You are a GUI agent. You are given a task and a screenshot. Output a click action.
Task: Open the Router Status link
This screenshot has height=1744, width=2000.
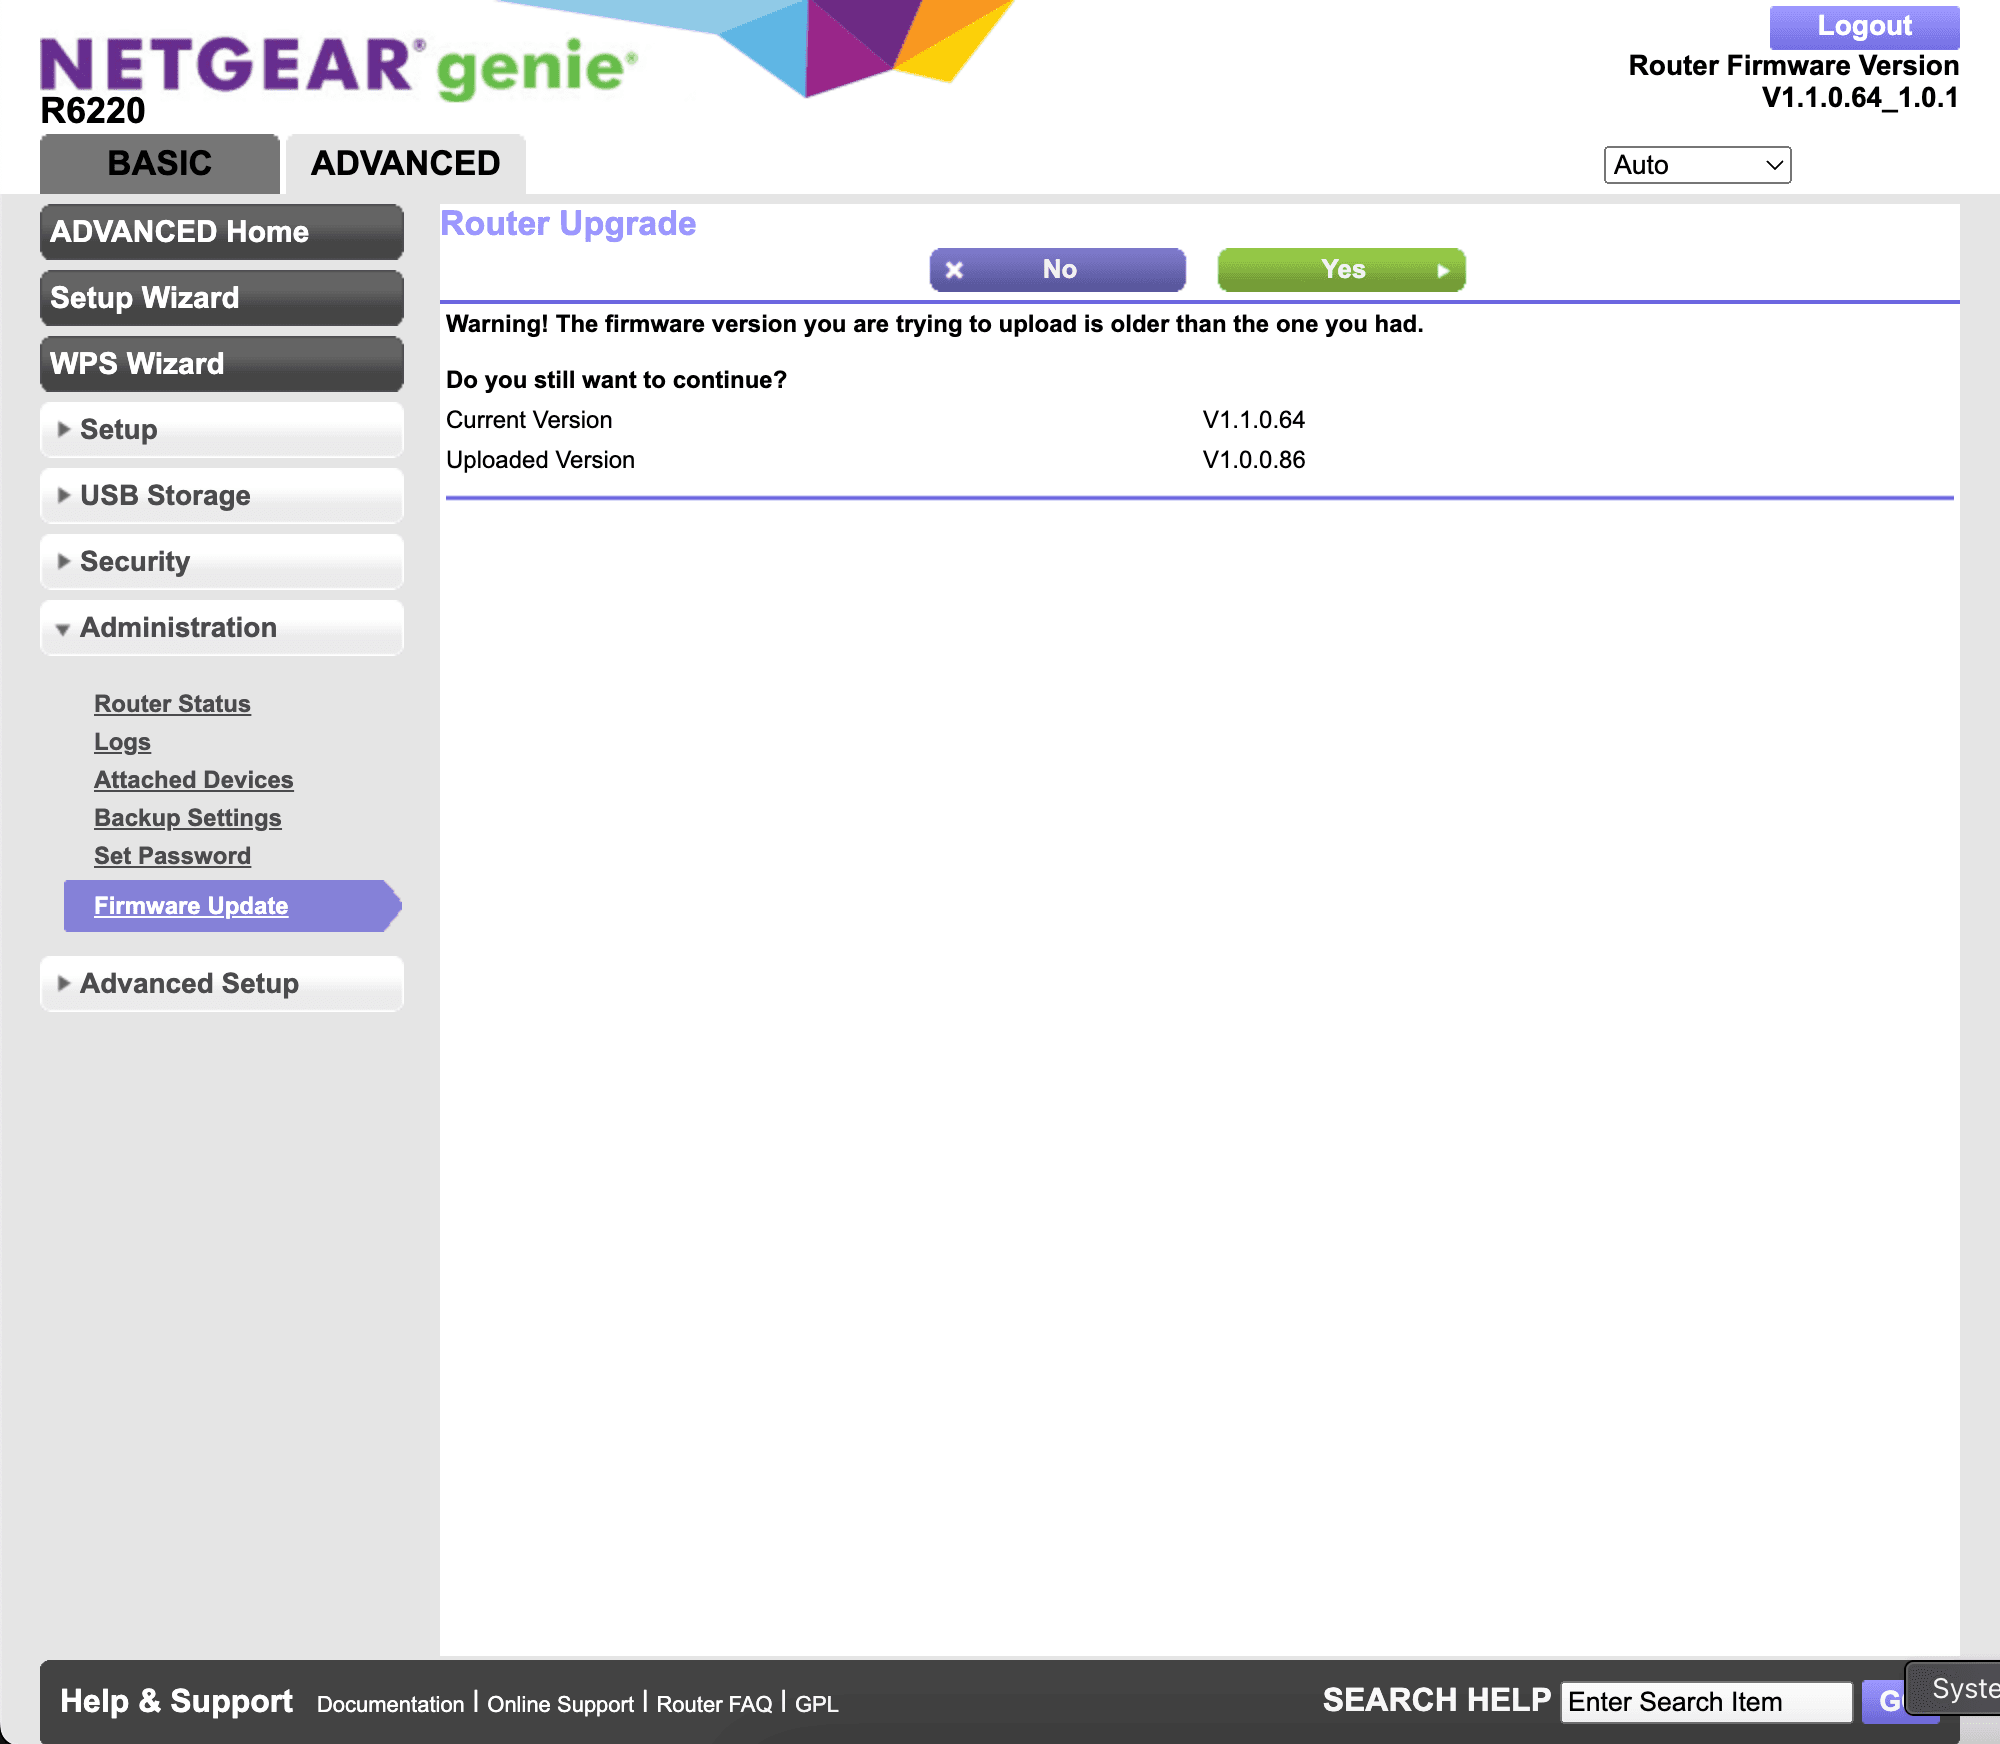click(x=172, y=704)
